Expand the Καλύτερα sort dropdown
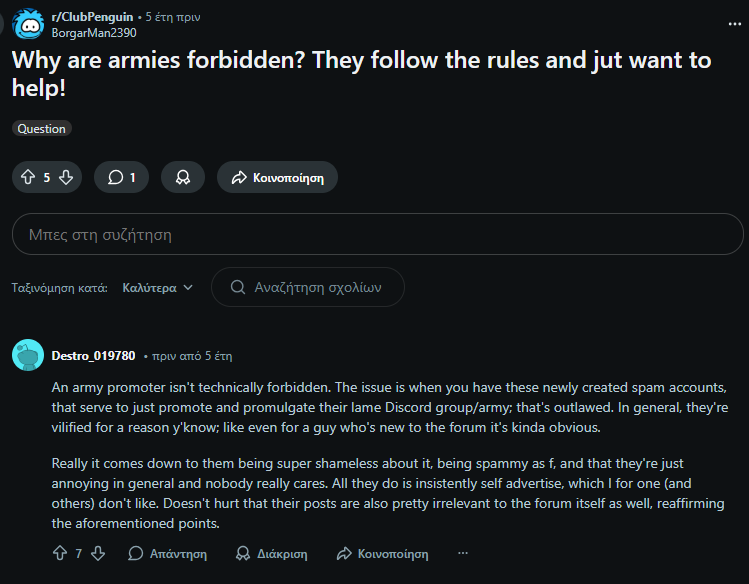The width and height of the screenshot is (749, 584). click(158, 287)
